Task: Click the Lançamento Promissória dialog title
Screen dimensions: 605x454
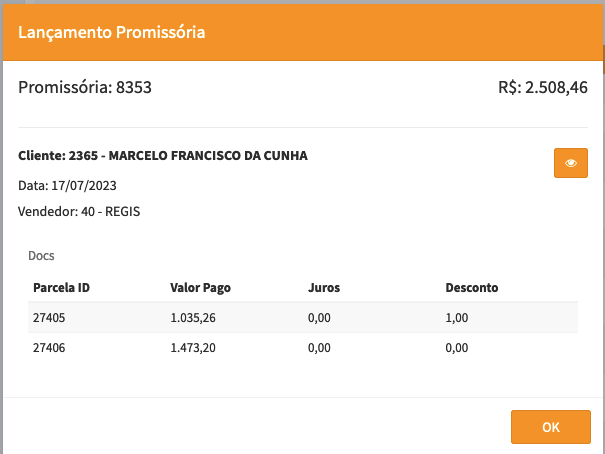Action: click(x=112, y=33)
